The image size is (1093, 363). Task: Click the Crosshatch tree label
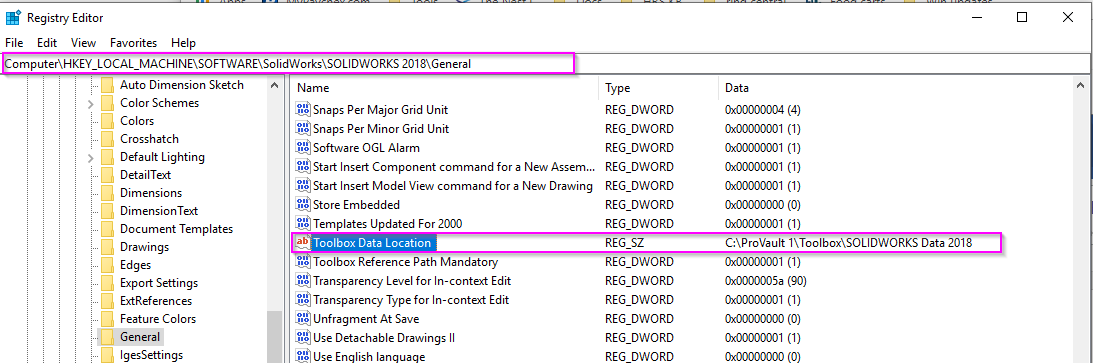point(149,139)
